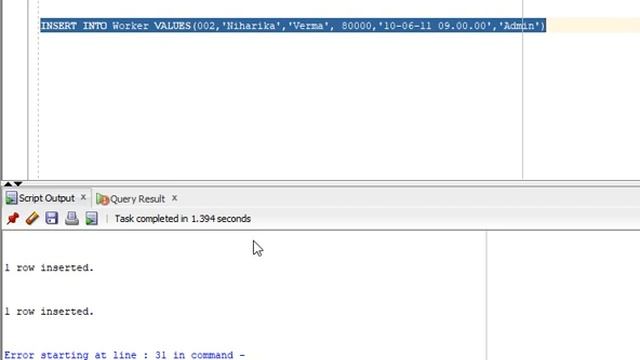Close the Query Result tab
The image size is (640, 360).
174,198
